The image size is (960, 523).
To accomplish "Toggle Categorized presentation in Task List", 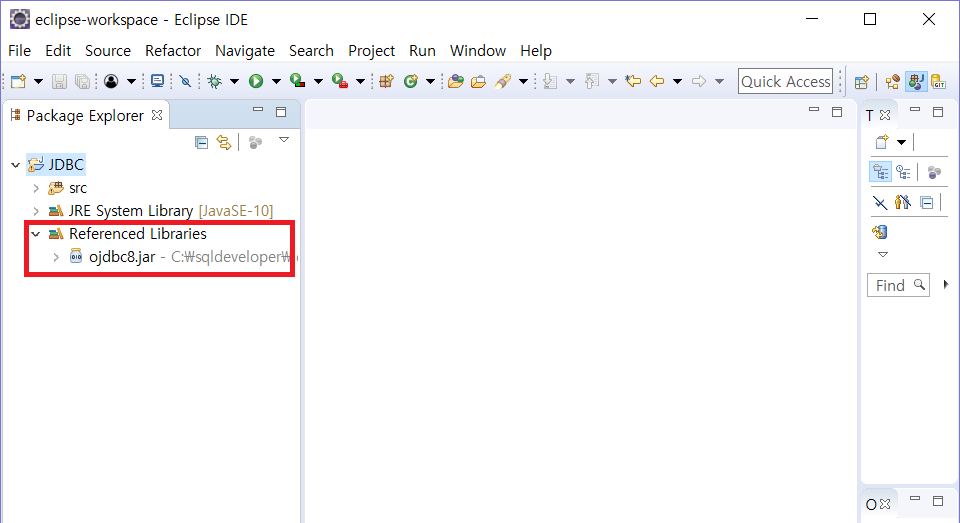I will (880, 172).
